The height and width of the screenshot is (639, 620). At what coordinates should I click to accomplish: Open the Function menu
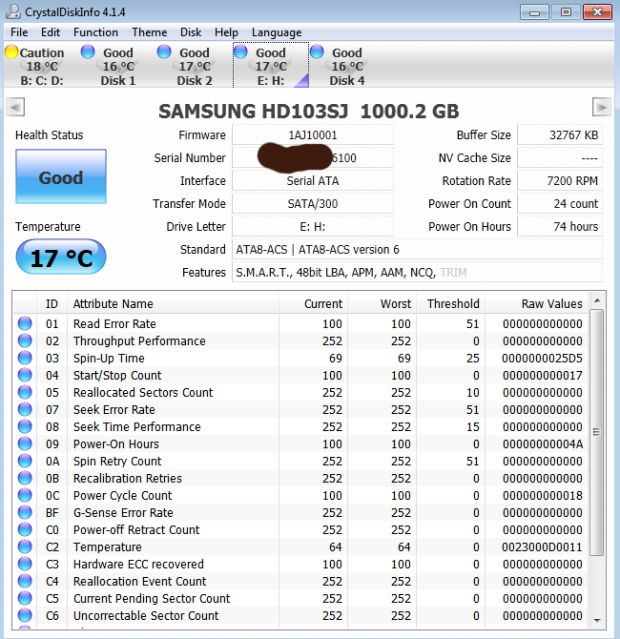(95, 32)
